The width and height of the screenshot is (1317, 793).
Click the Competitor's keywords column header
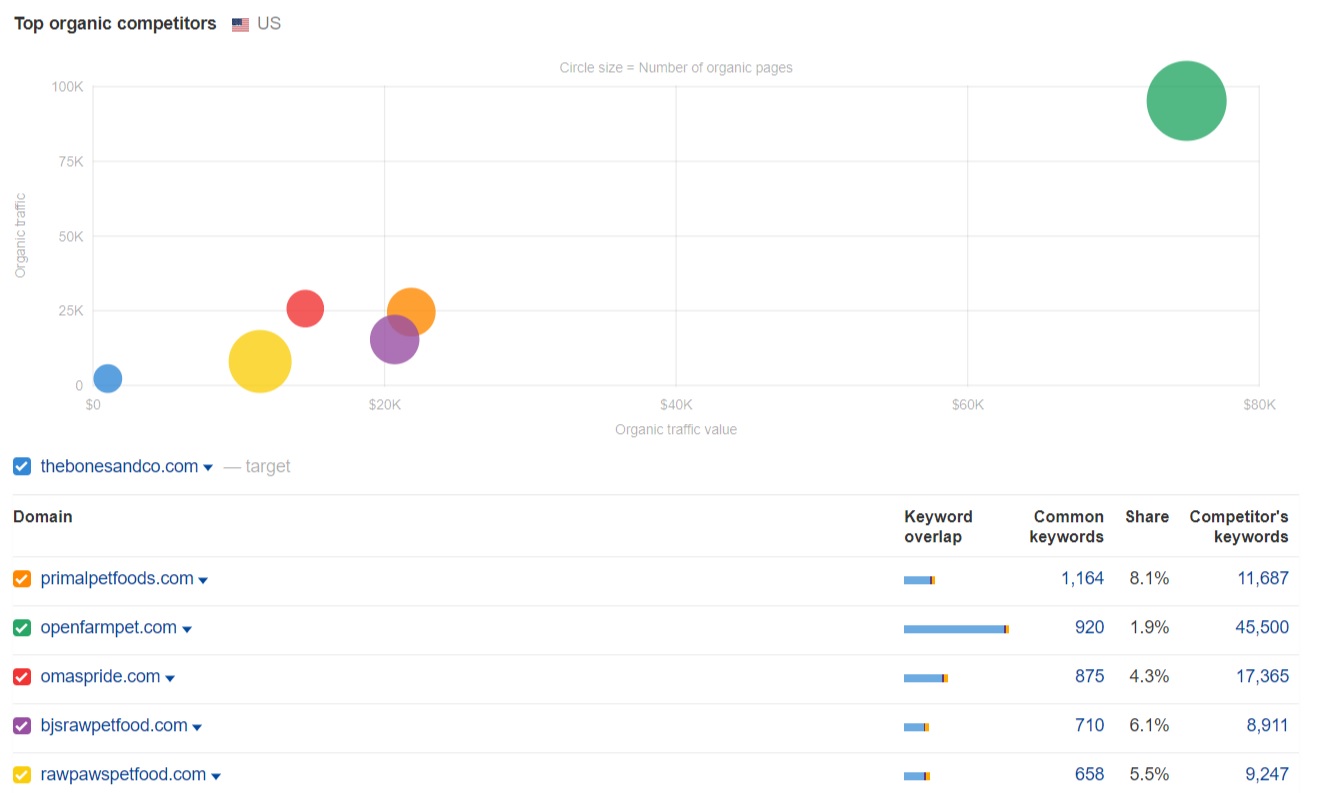1238,526
